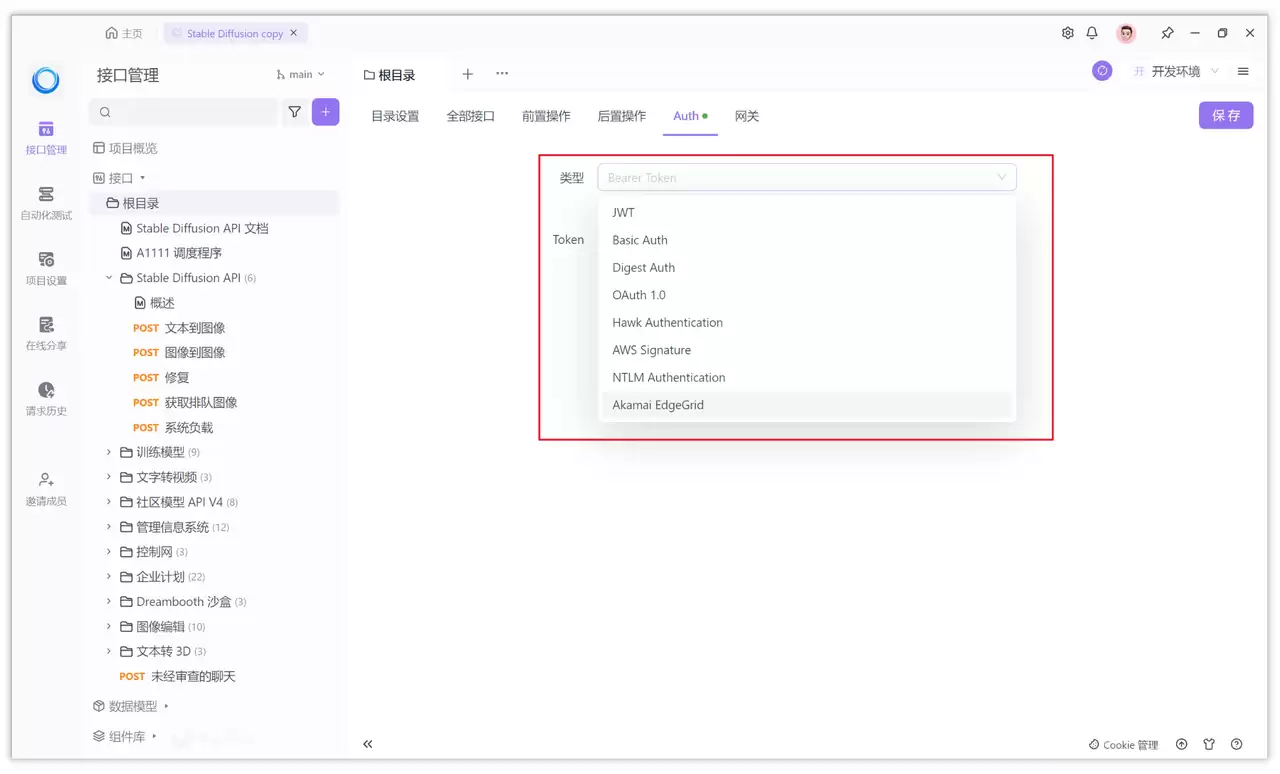Screen dimensions: 1280x774
Task: Close the Stable Diffusion copy tab
Action: pos(294,33)
